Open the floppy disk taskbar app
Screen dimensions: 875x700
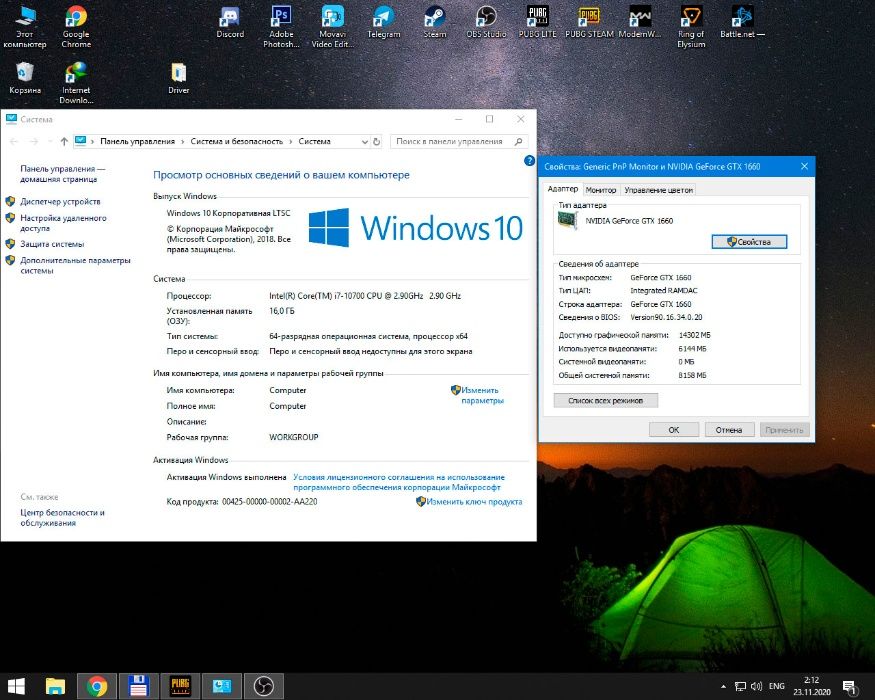click(x=138, y=686)
